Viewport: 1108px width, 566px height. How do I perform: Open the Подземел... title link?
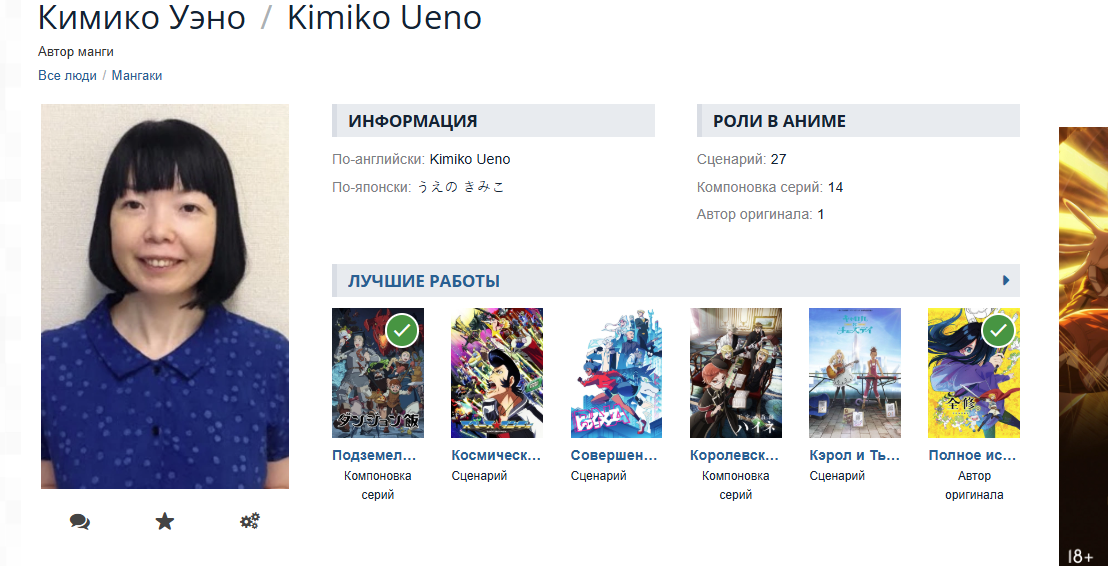click(374, 456)
